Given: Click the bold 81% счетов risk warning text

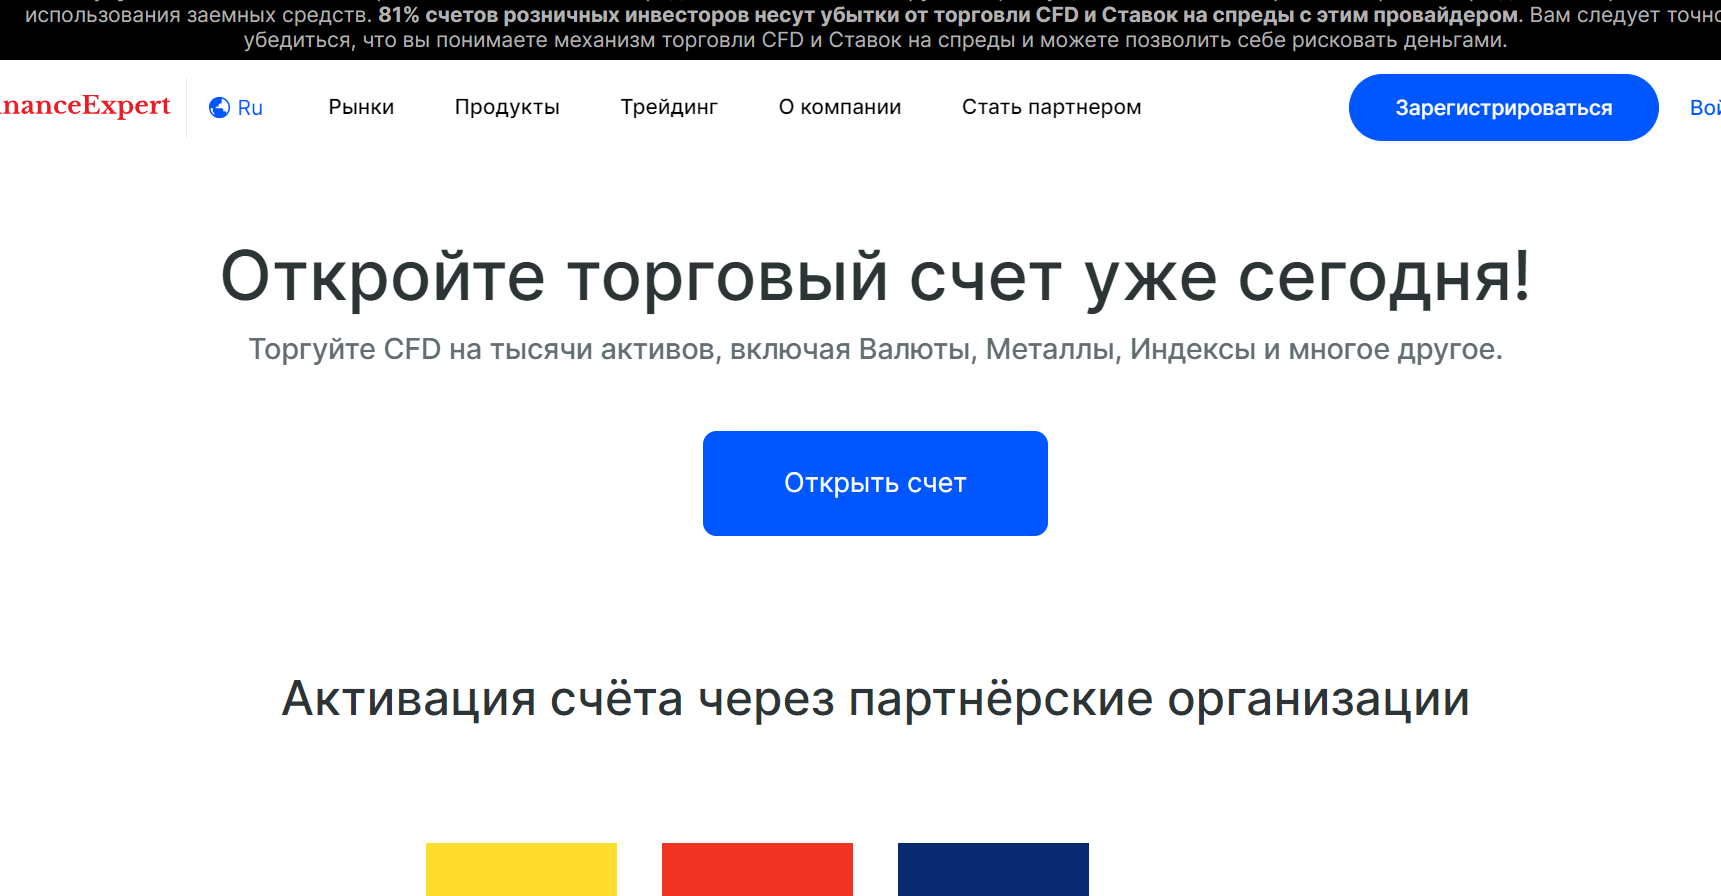Looking at the screenshot, I should tap(948, 15).
